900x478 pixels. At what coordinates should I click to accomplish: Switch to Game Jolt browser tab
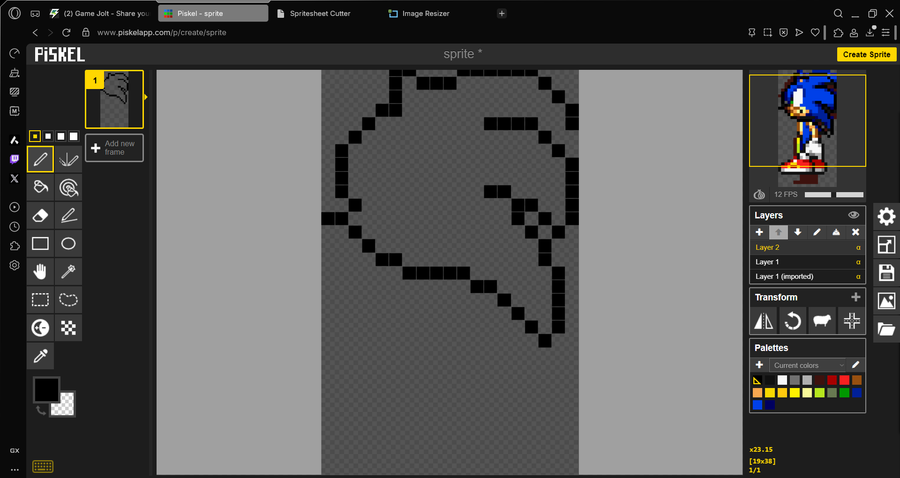[100, 13]
